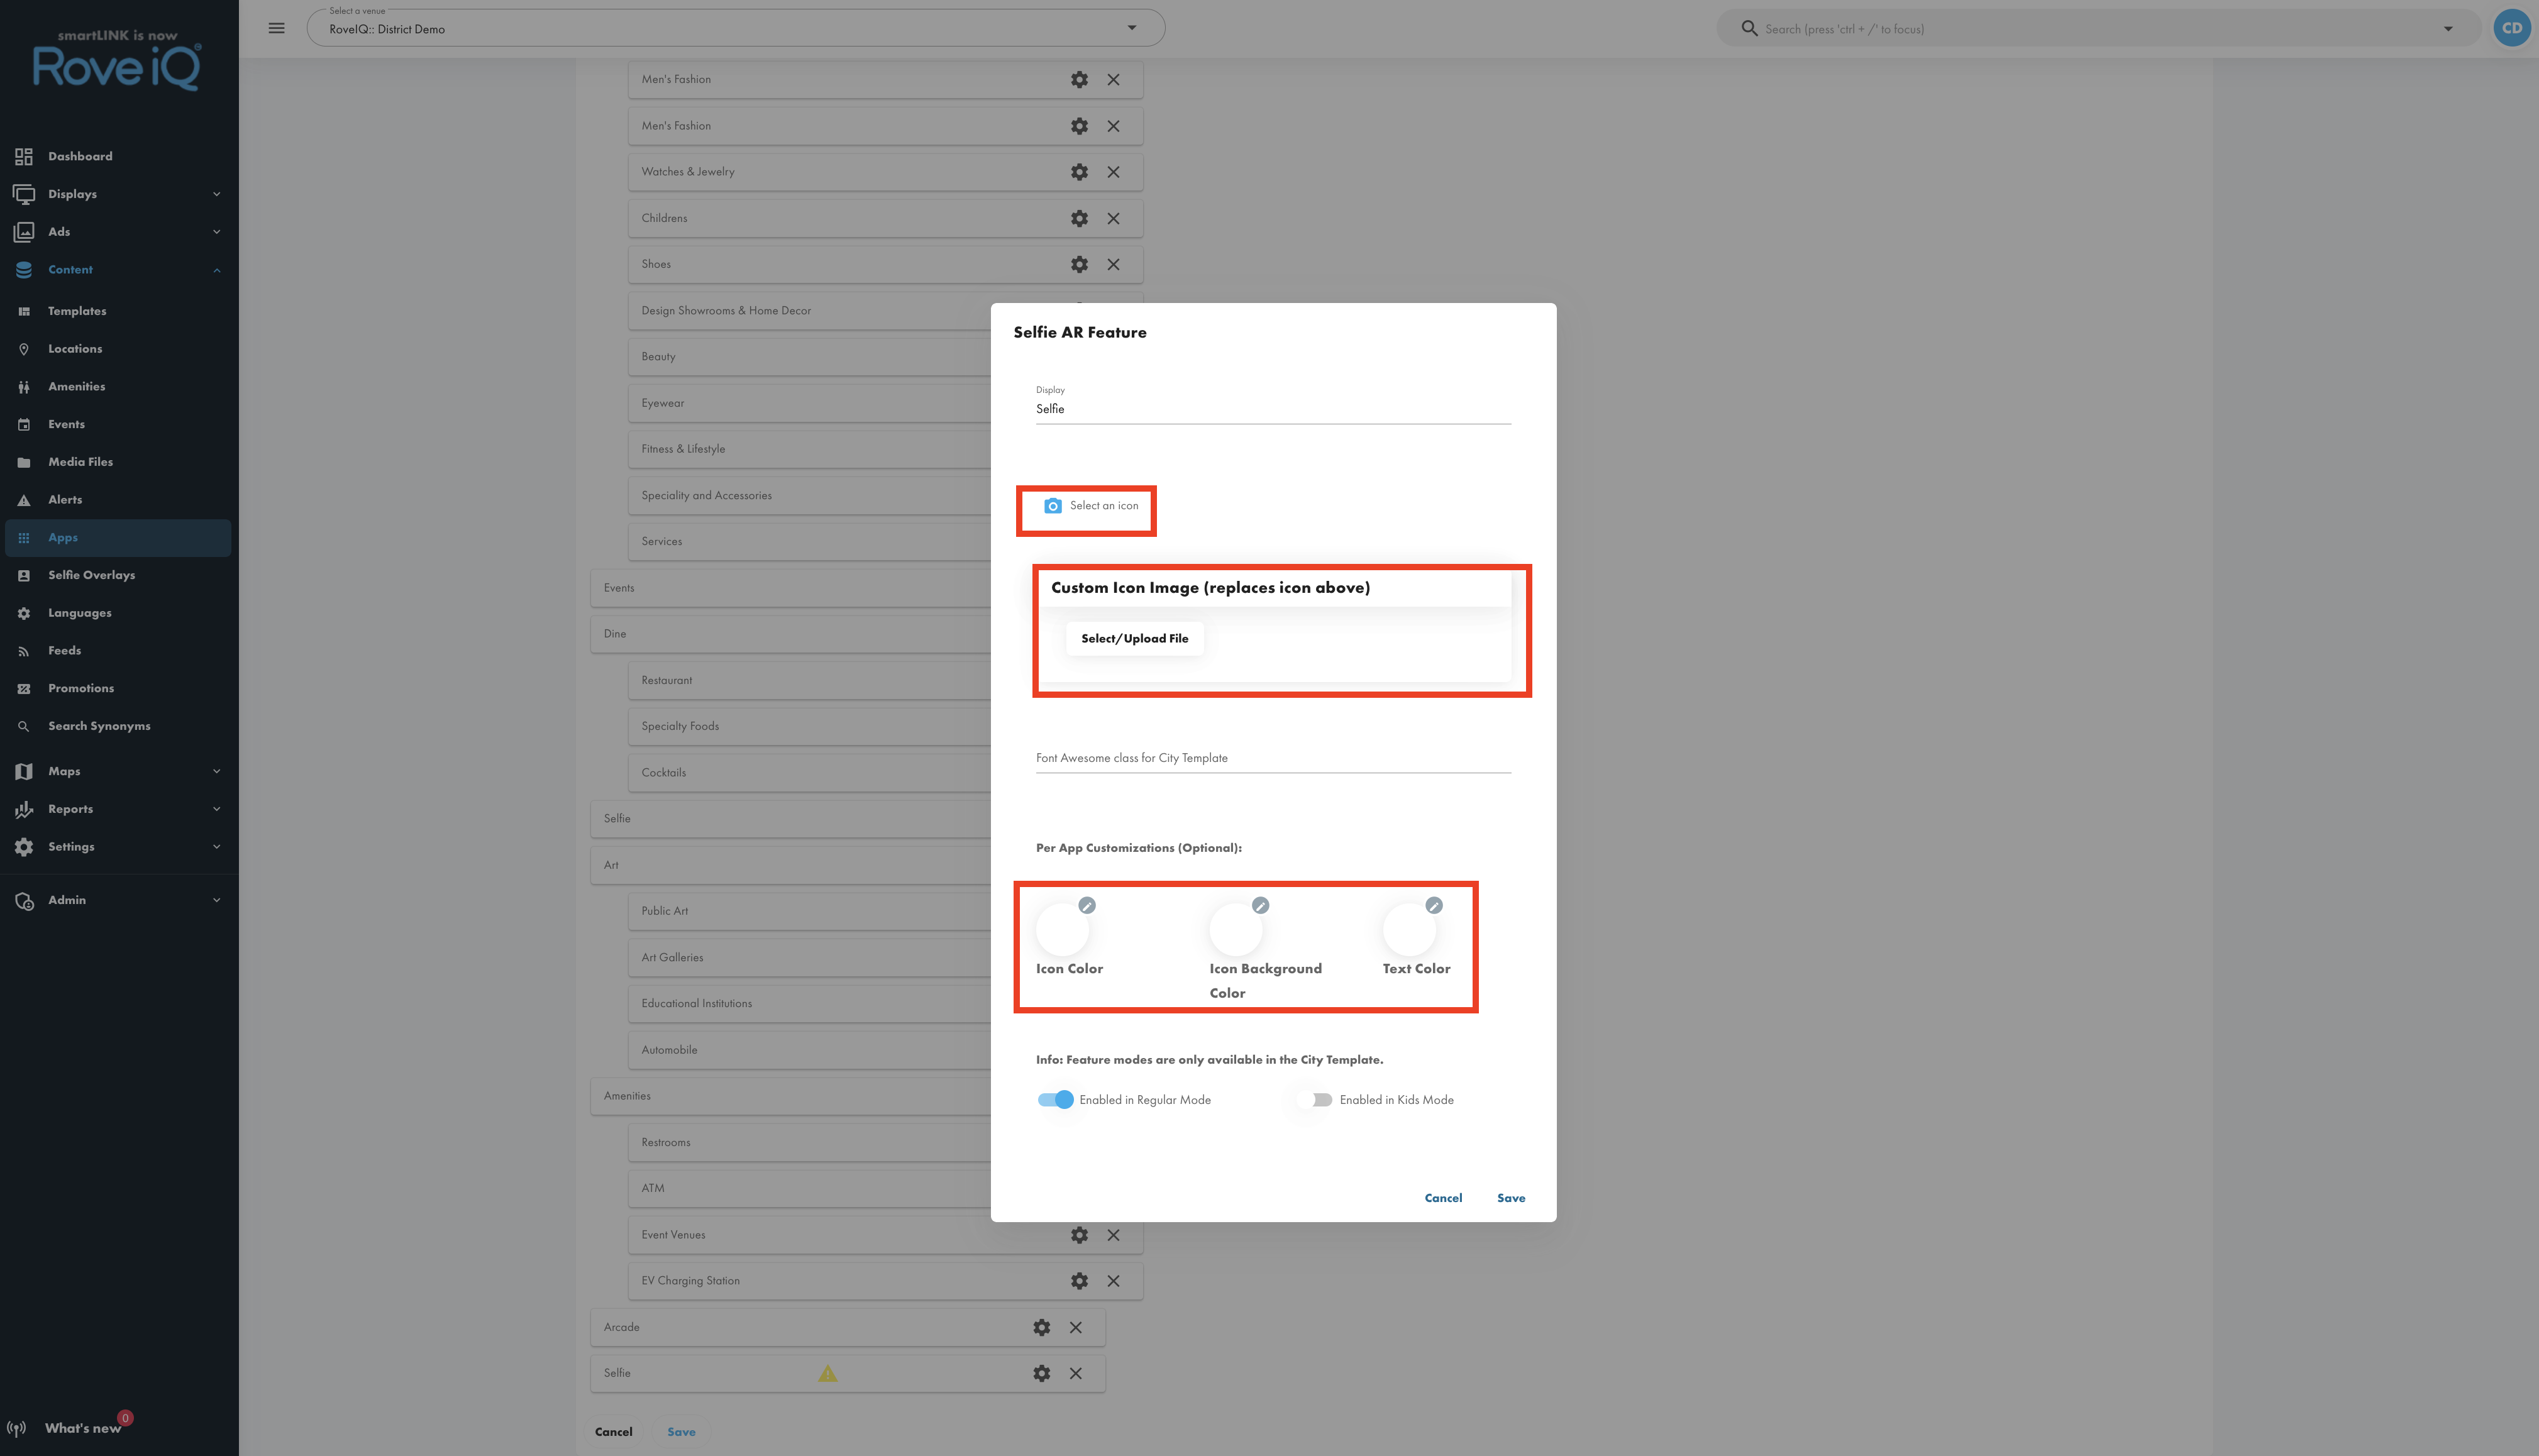Screen dimensions: 2539x1456
Task: Expand the Maps sidebar section
Action: coord(118,771)
